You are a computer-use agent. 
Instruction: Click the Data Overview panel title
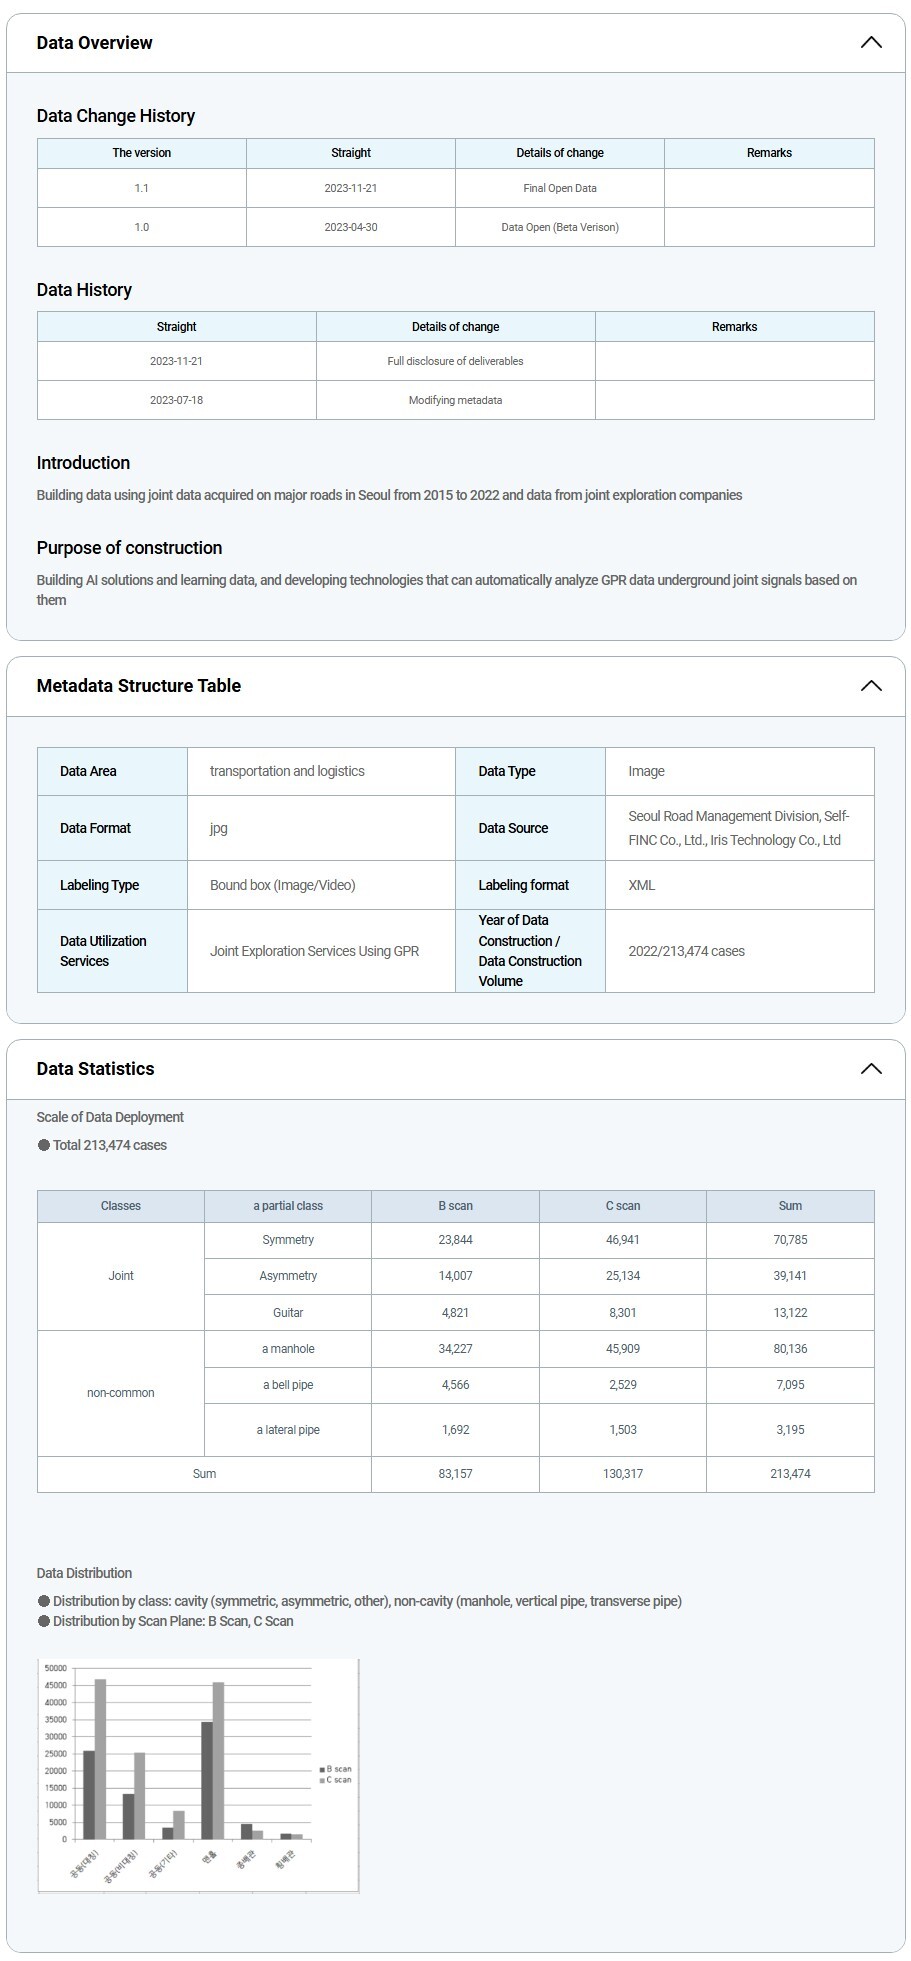[95, 43]
